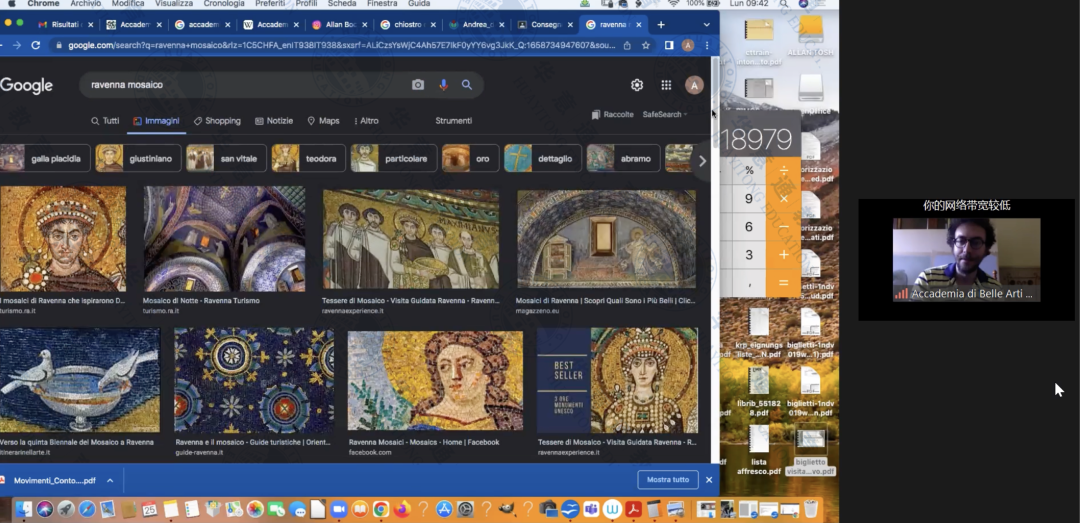Open the Notizie results tab

[x=274, y=121]
